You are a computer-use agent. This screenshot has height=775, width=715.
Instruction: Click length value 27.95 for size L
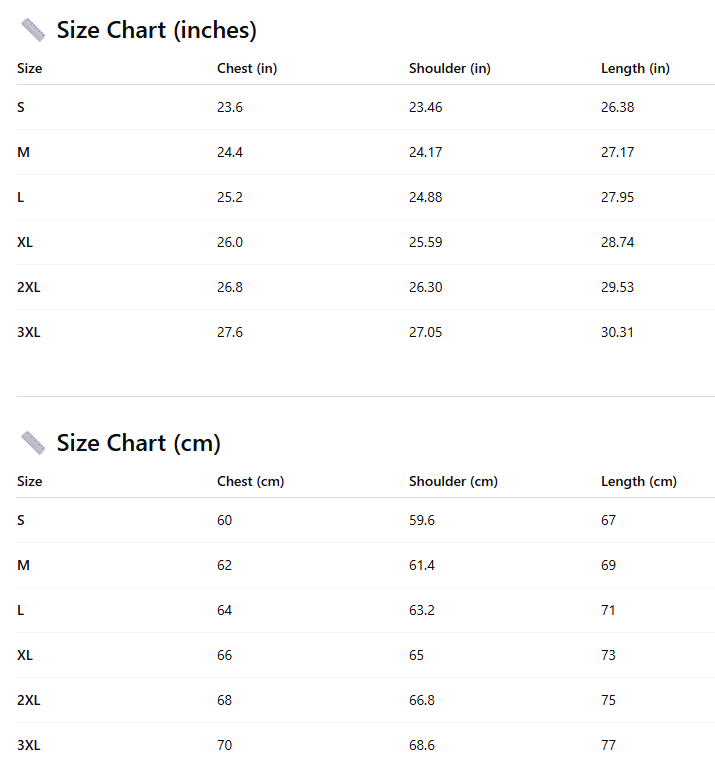(x=617, y=197)
